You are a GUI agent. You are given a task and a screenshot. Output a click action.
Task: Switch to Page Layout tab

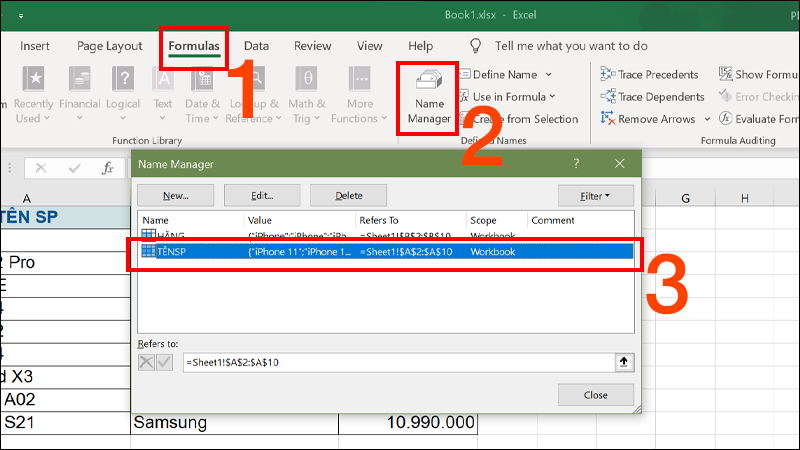pos(110,46)
